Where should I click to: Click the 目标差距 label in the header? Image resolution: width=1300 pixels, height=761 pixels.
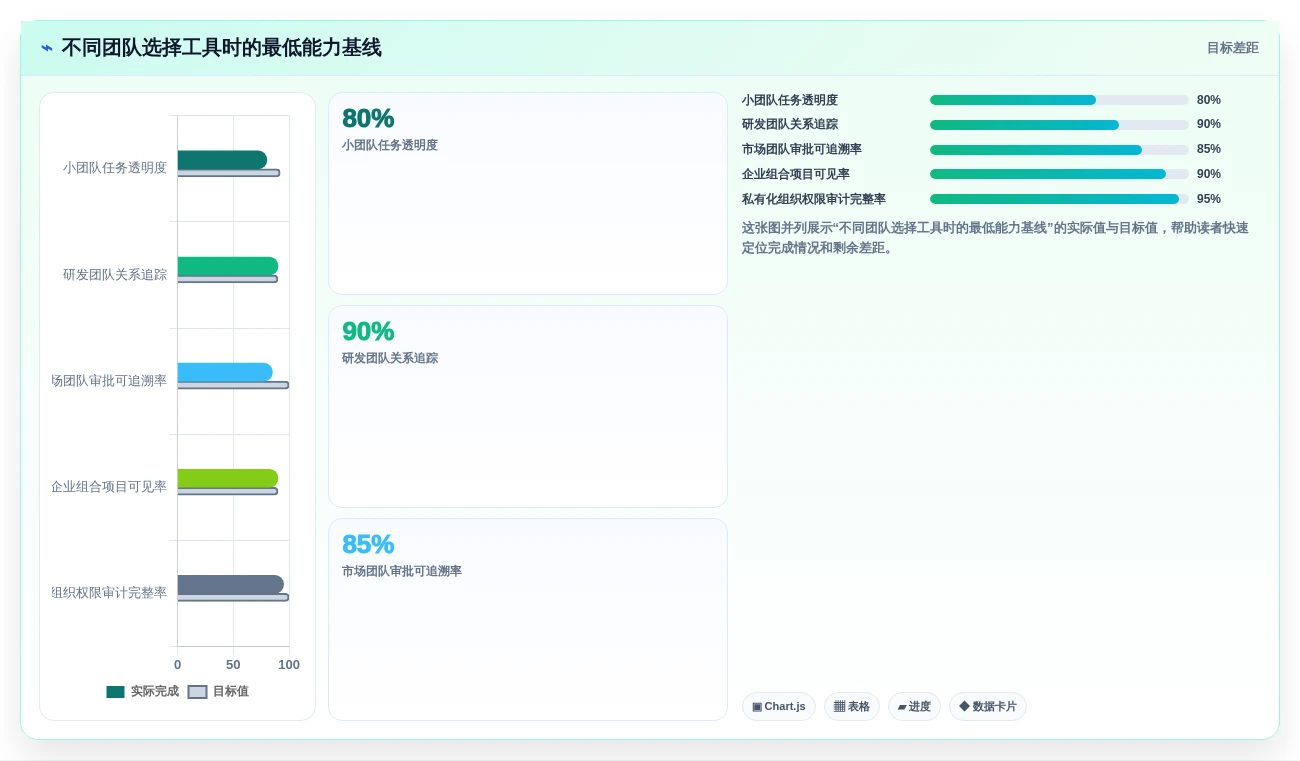coord(1232,48)
